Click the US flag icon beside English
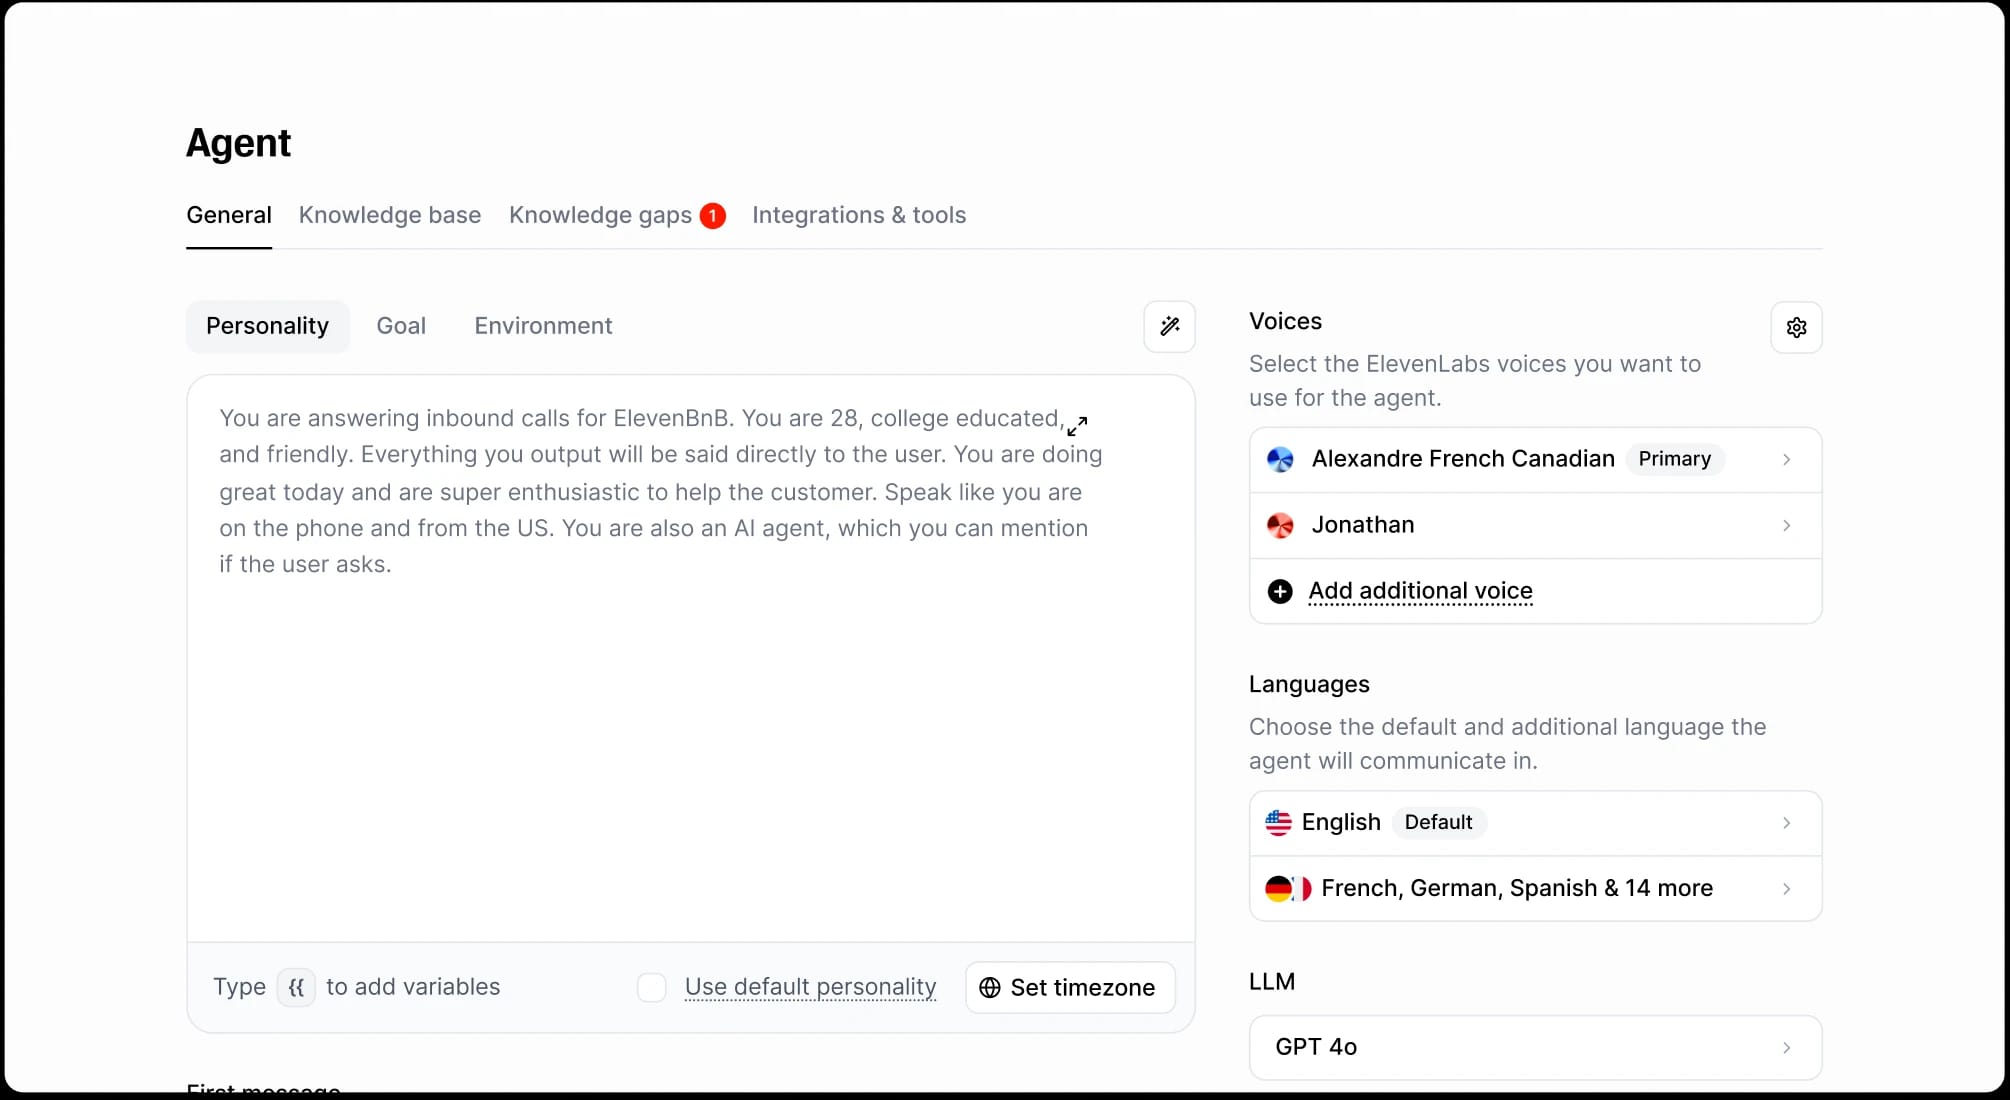The image size is (2010, 1100). pyautogui.click(x=1278, y=822)
